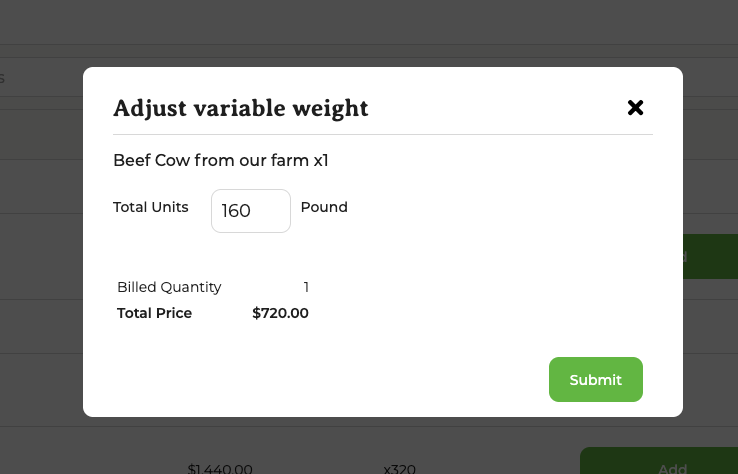Click the 160 value in Total Units
Screen dimensions: 738x474
[x=236, y=211]
